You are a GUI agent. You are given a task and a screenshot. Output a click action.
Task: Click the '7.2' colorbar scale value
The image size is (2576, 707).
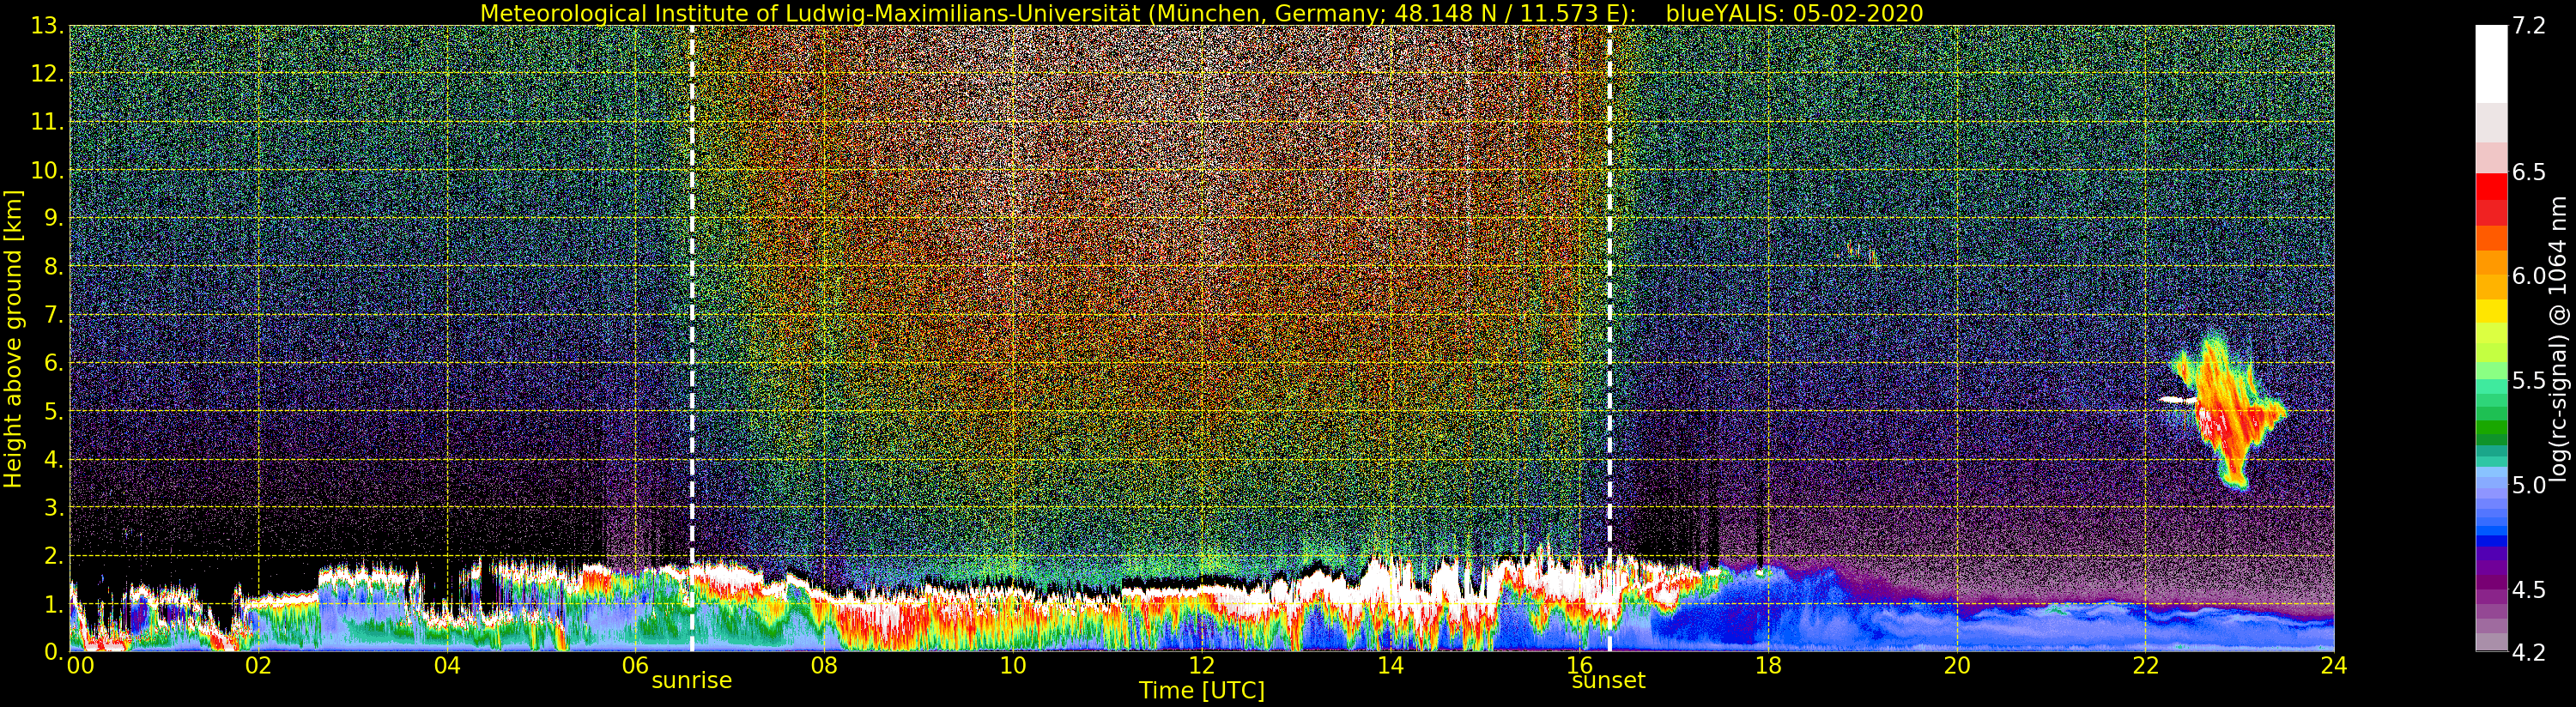(x=2529, y=26)
